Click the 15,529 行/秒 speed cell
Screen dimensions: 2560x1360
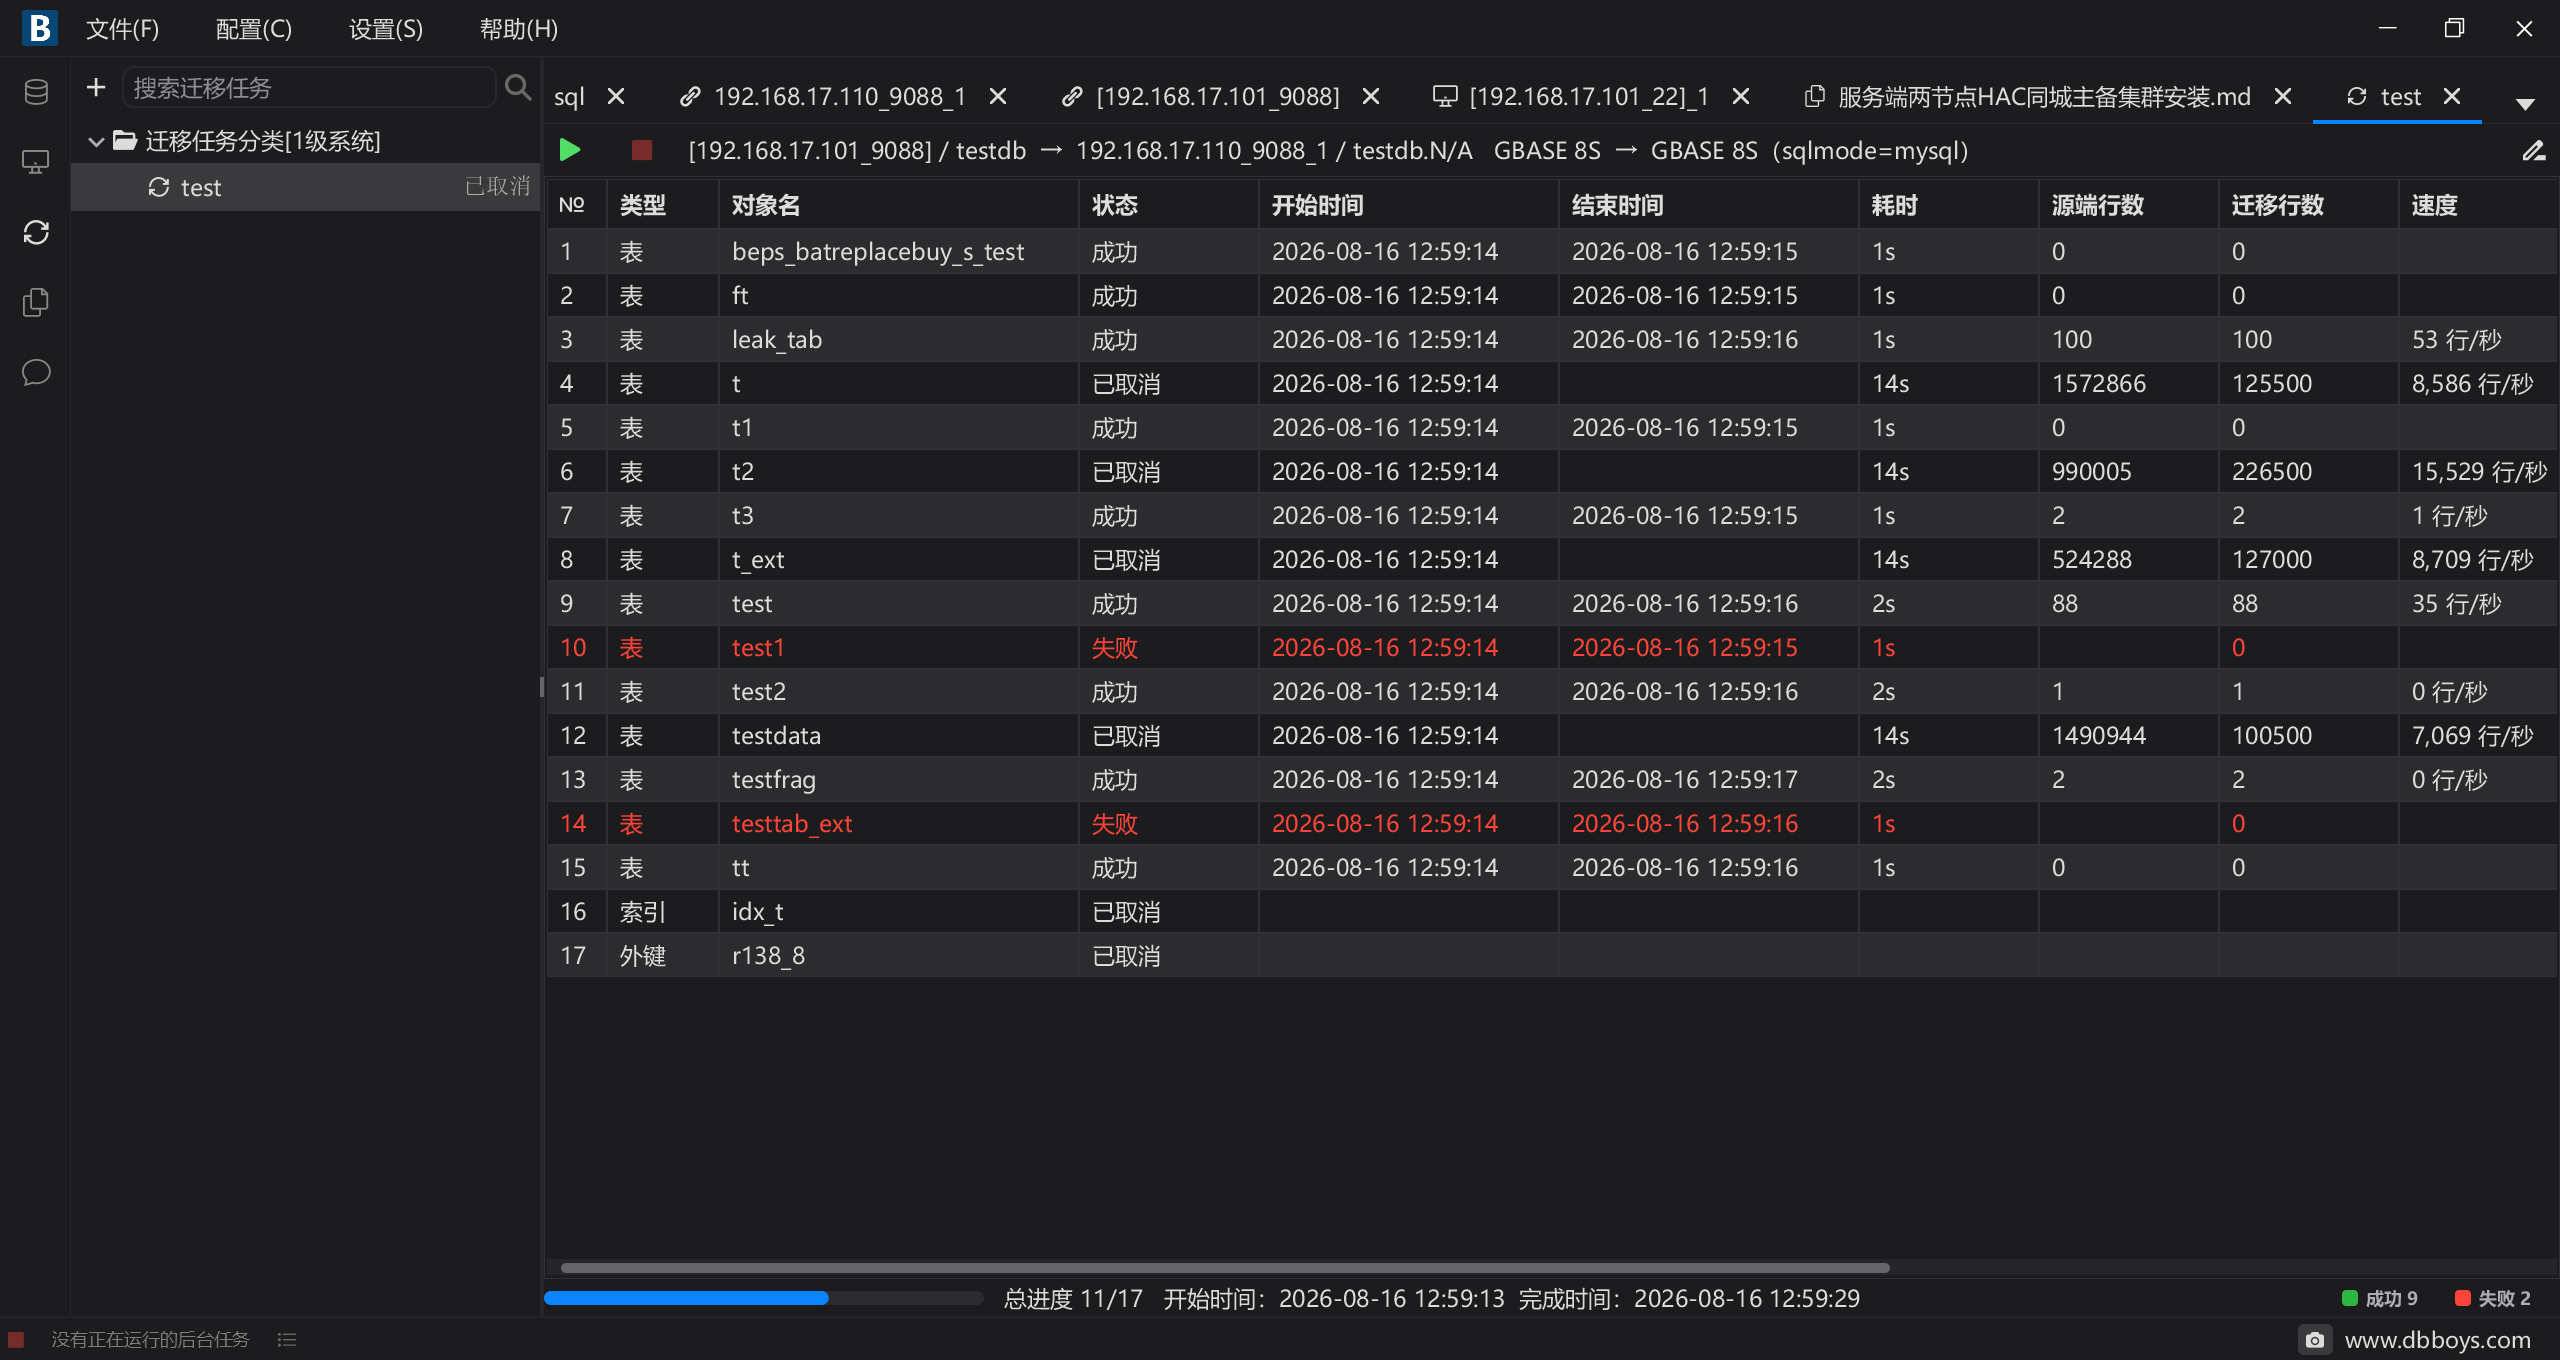2479,471
